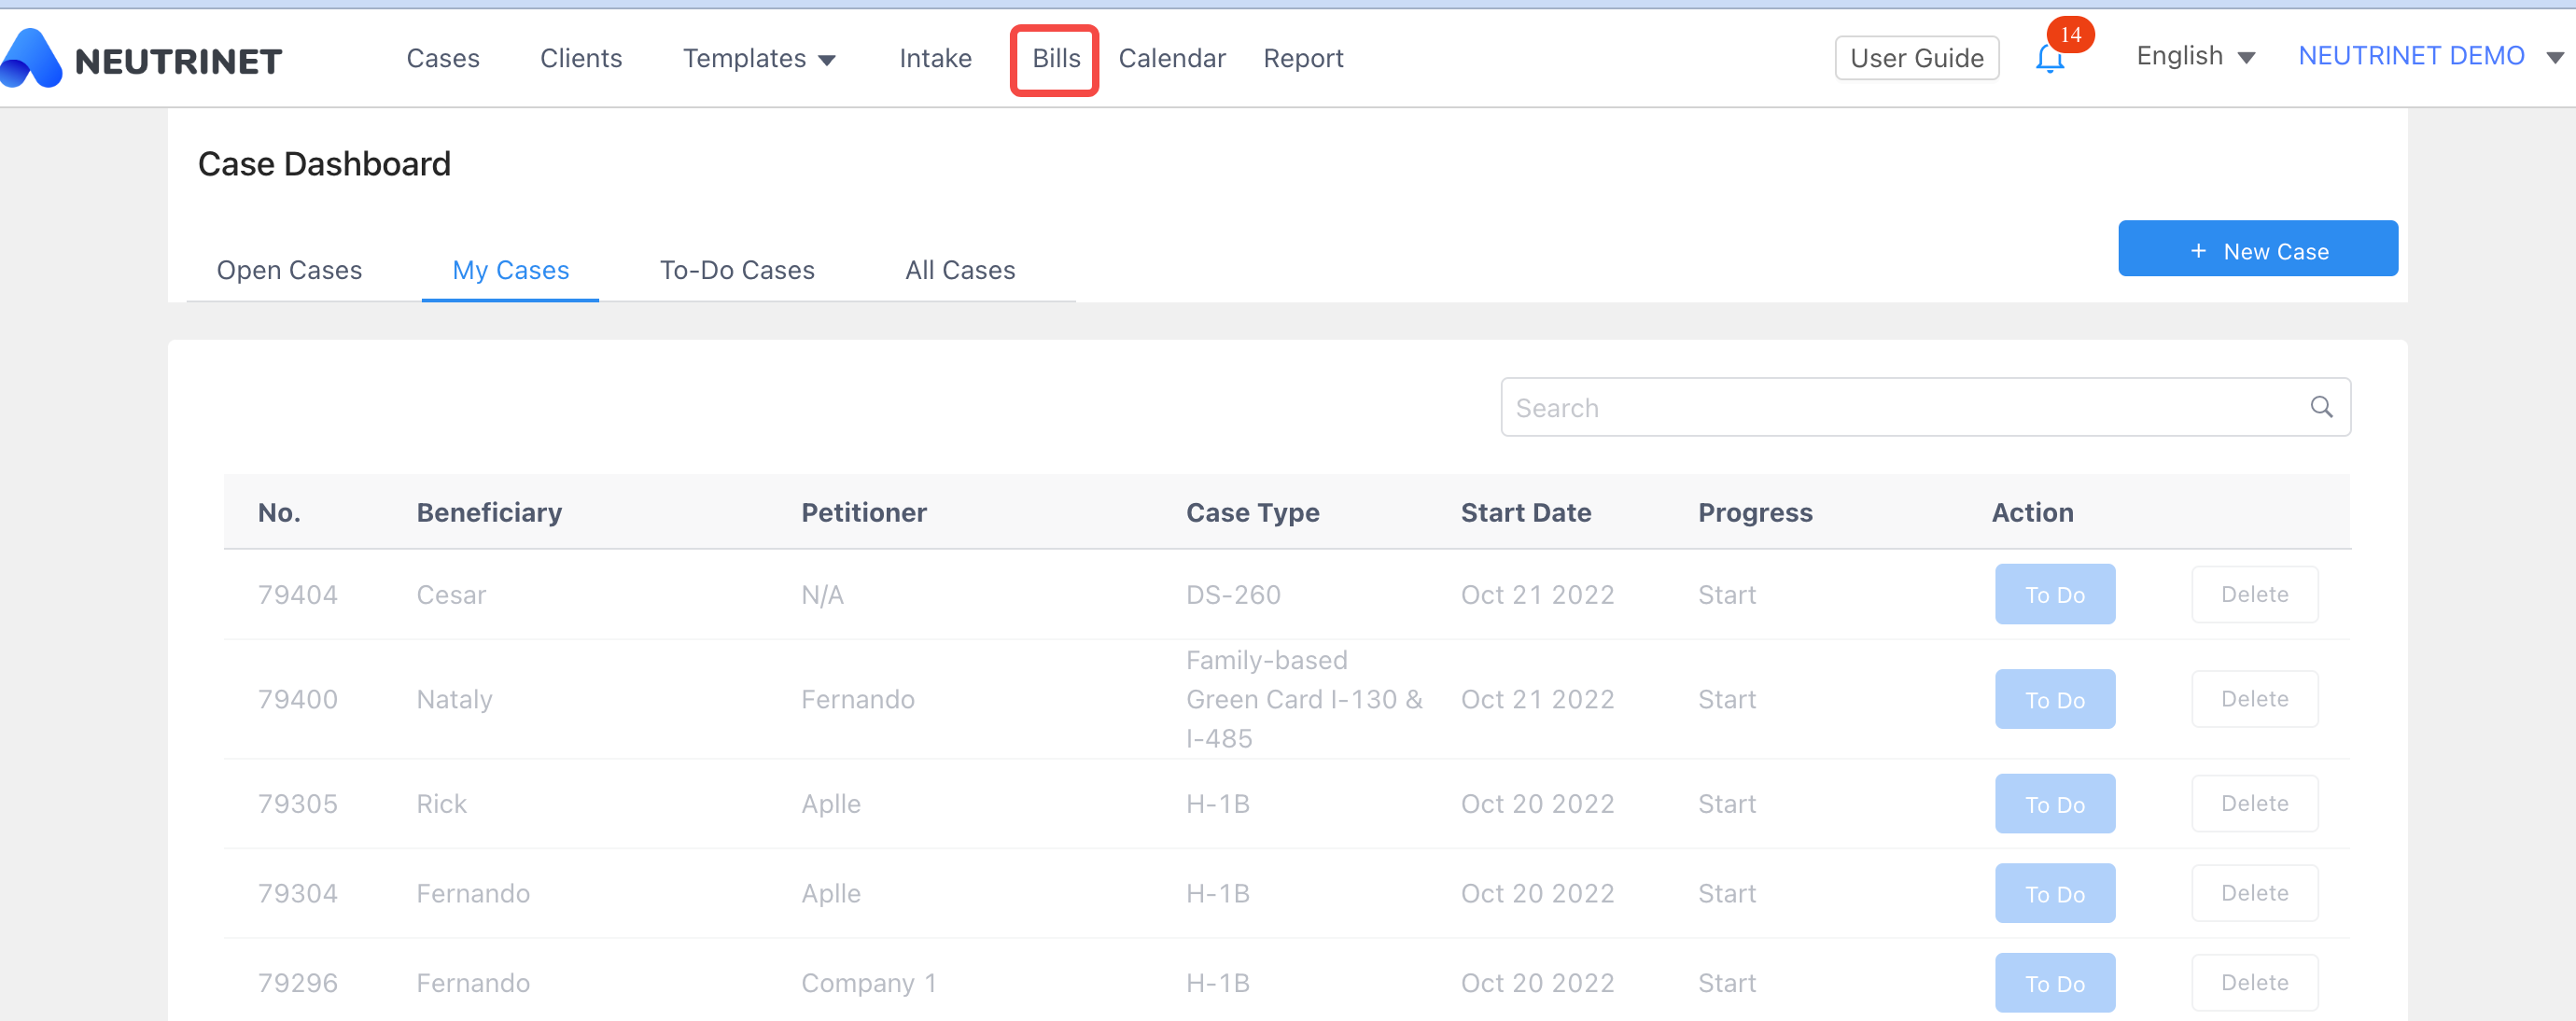This screenshot has height=1021, width=2576.
Task: Open the notifications bell icon
Action: (2049, 59)
